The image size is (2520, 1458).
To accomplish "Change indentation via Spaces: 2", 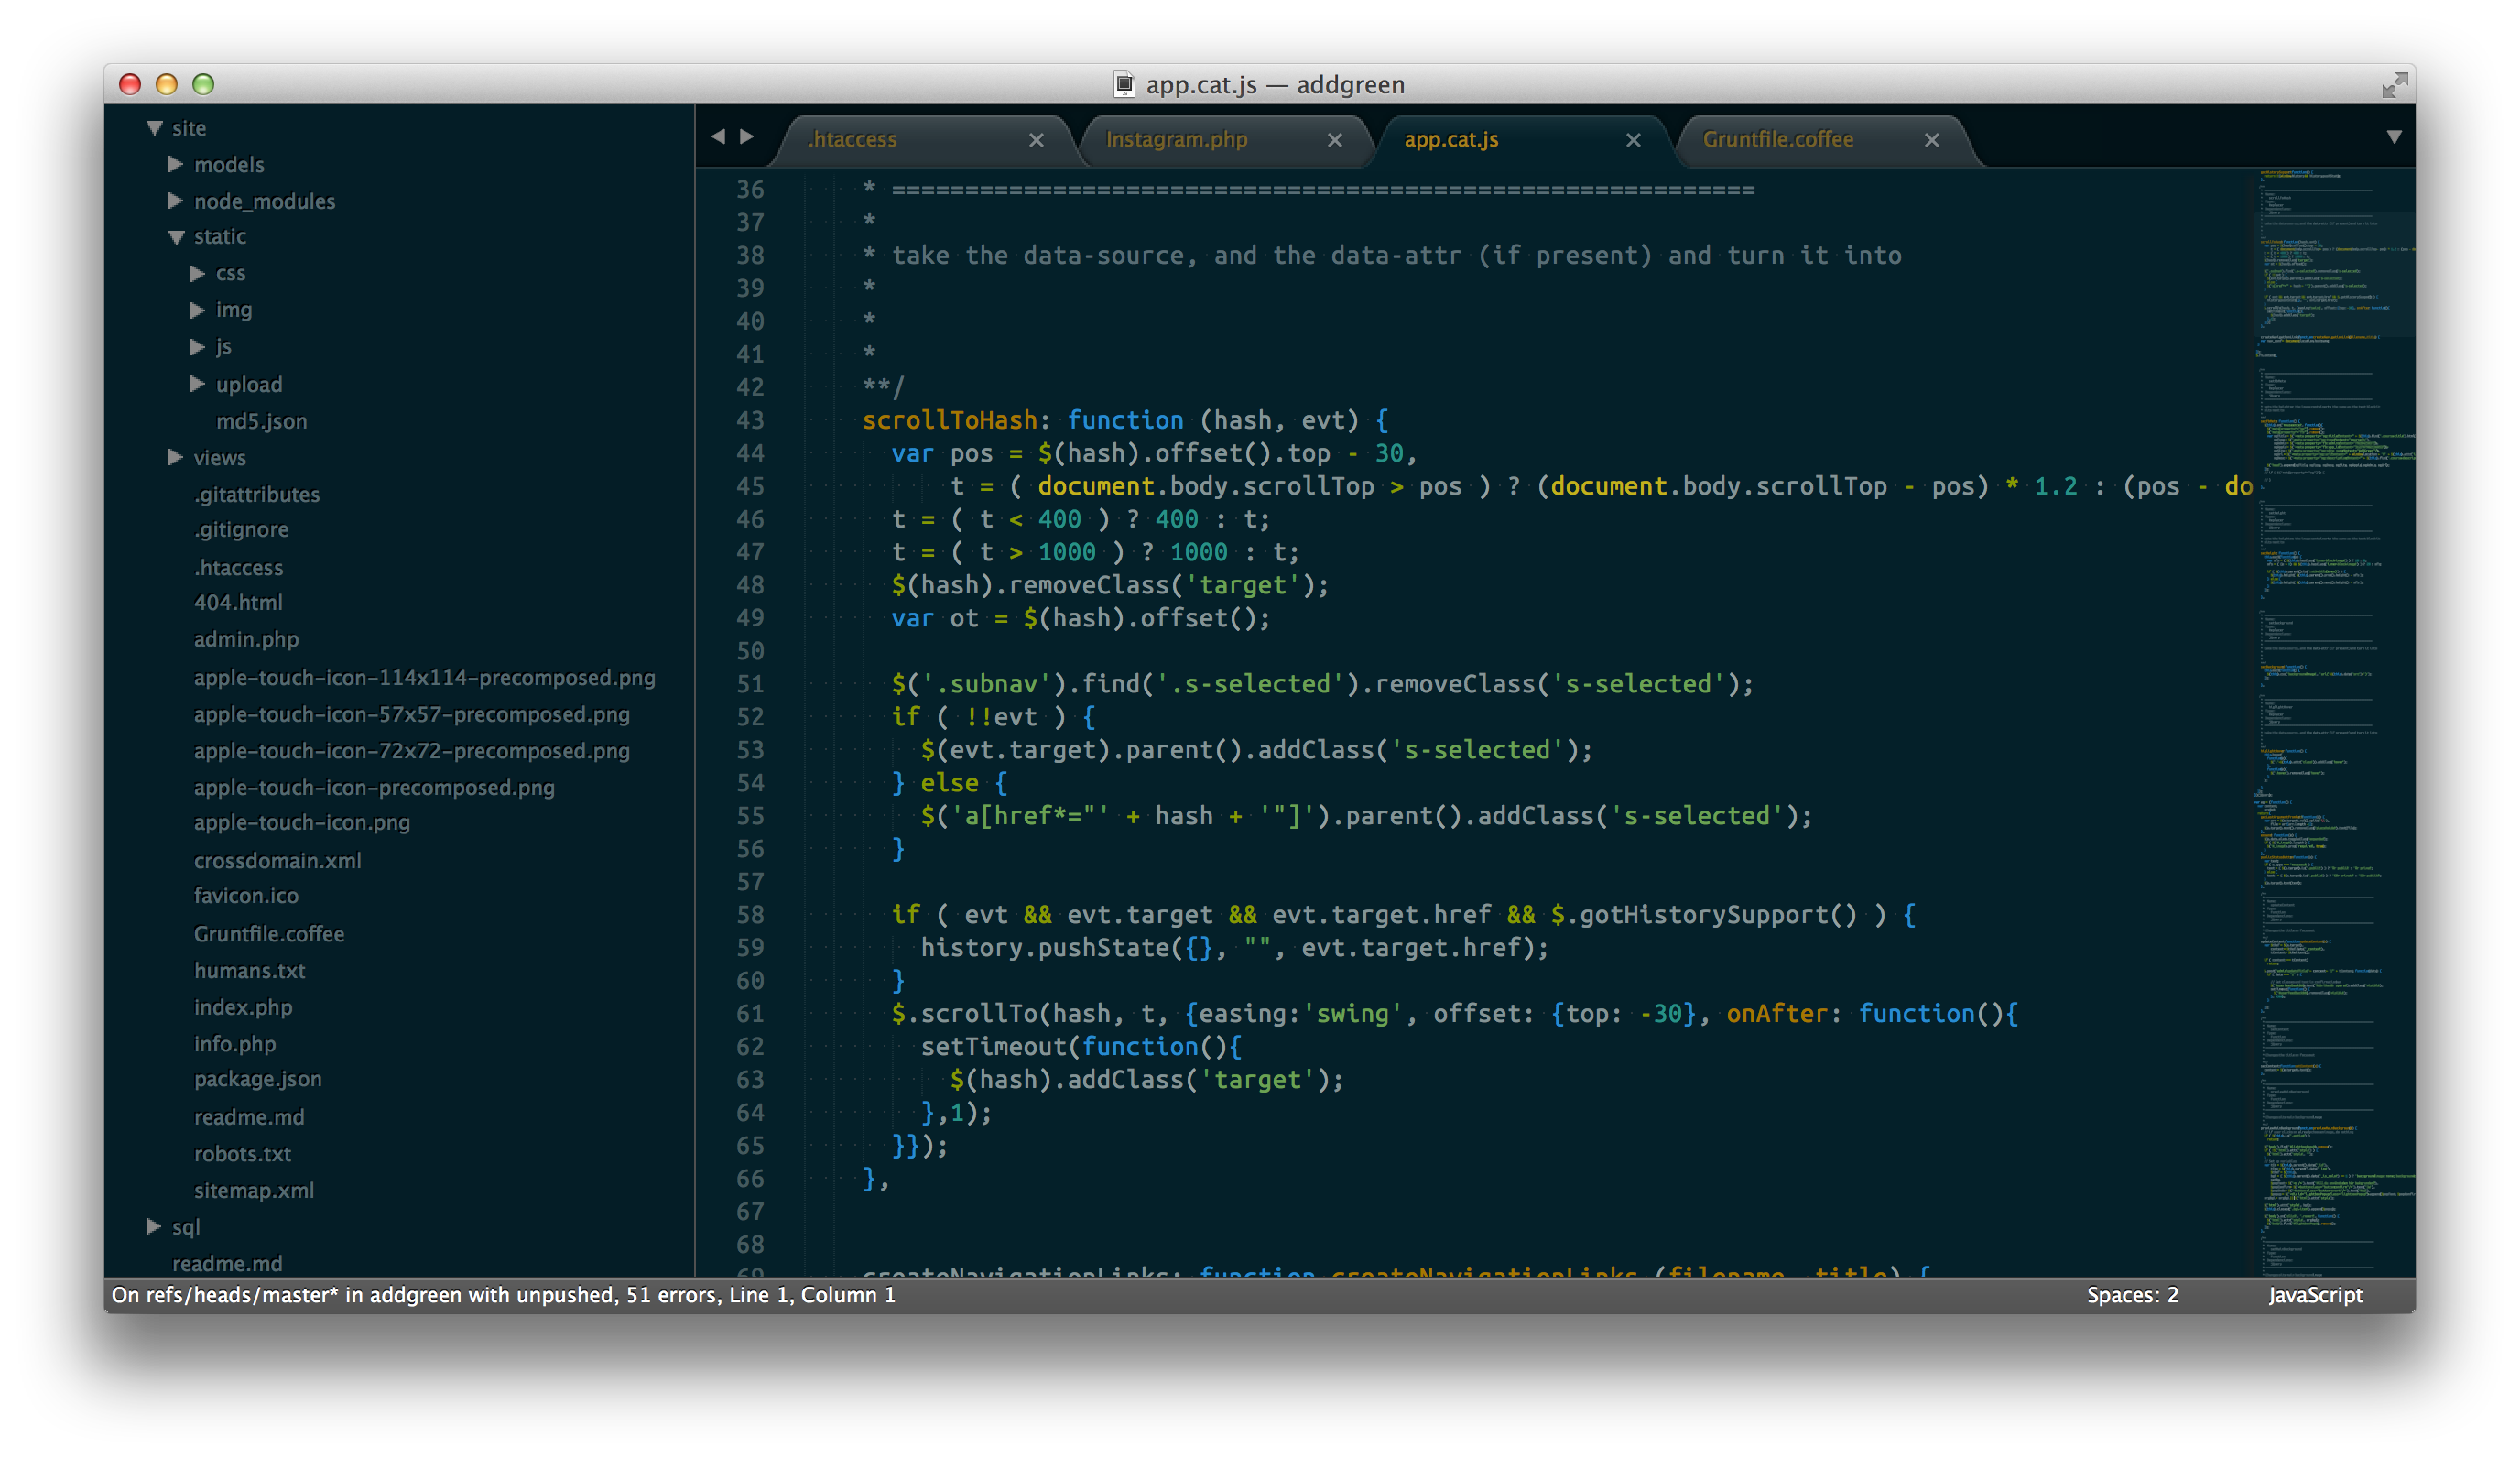I will coord(2131,1295).
